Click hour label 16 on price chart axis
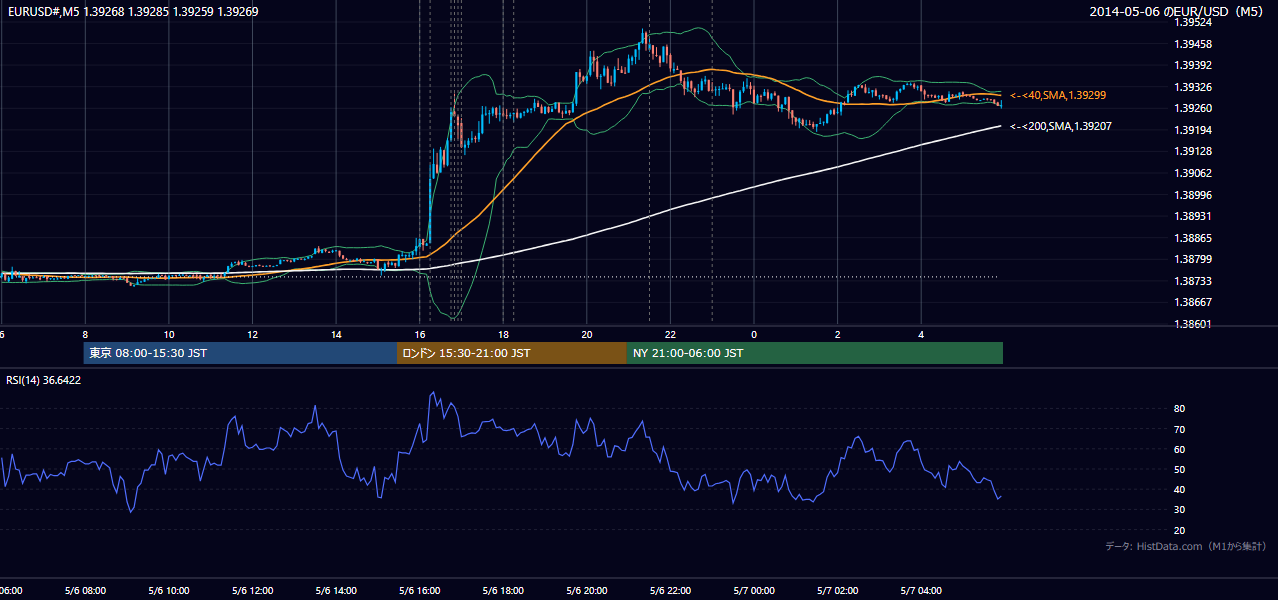Viewport: 1278px width, 600px height. pos(420,334)
